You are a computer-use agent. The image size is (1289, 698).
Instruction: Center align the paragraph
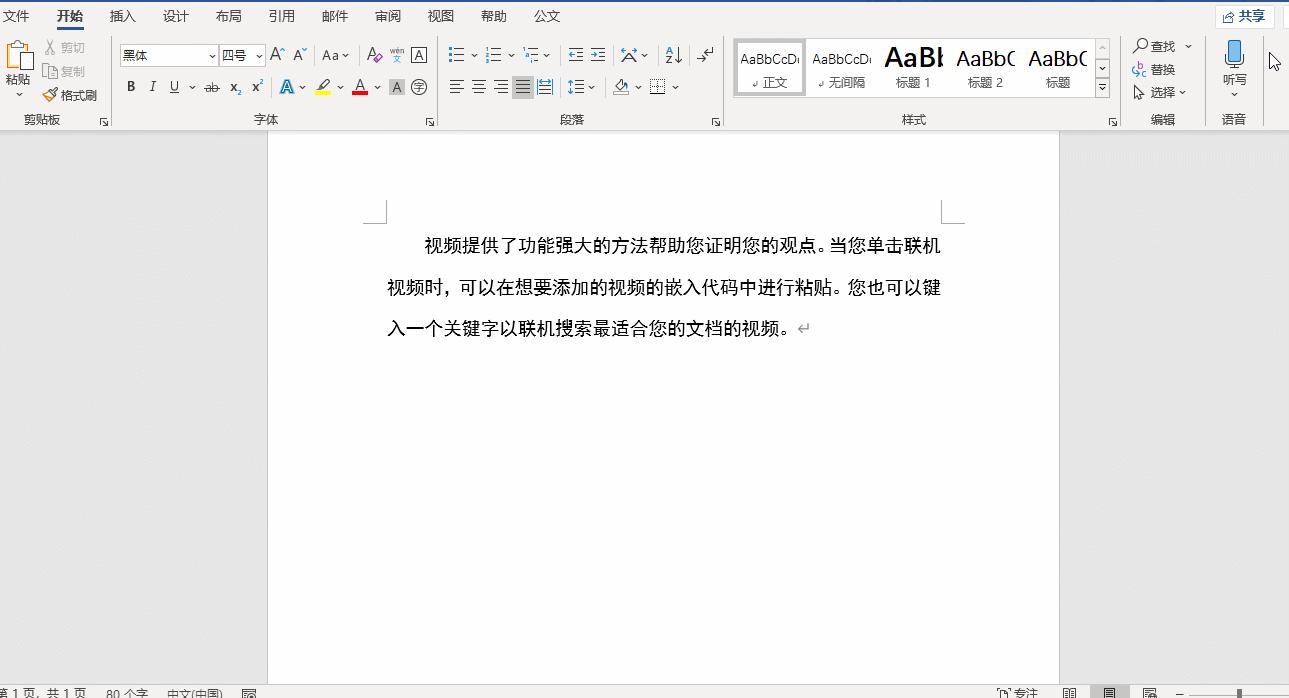click(479, 87)
